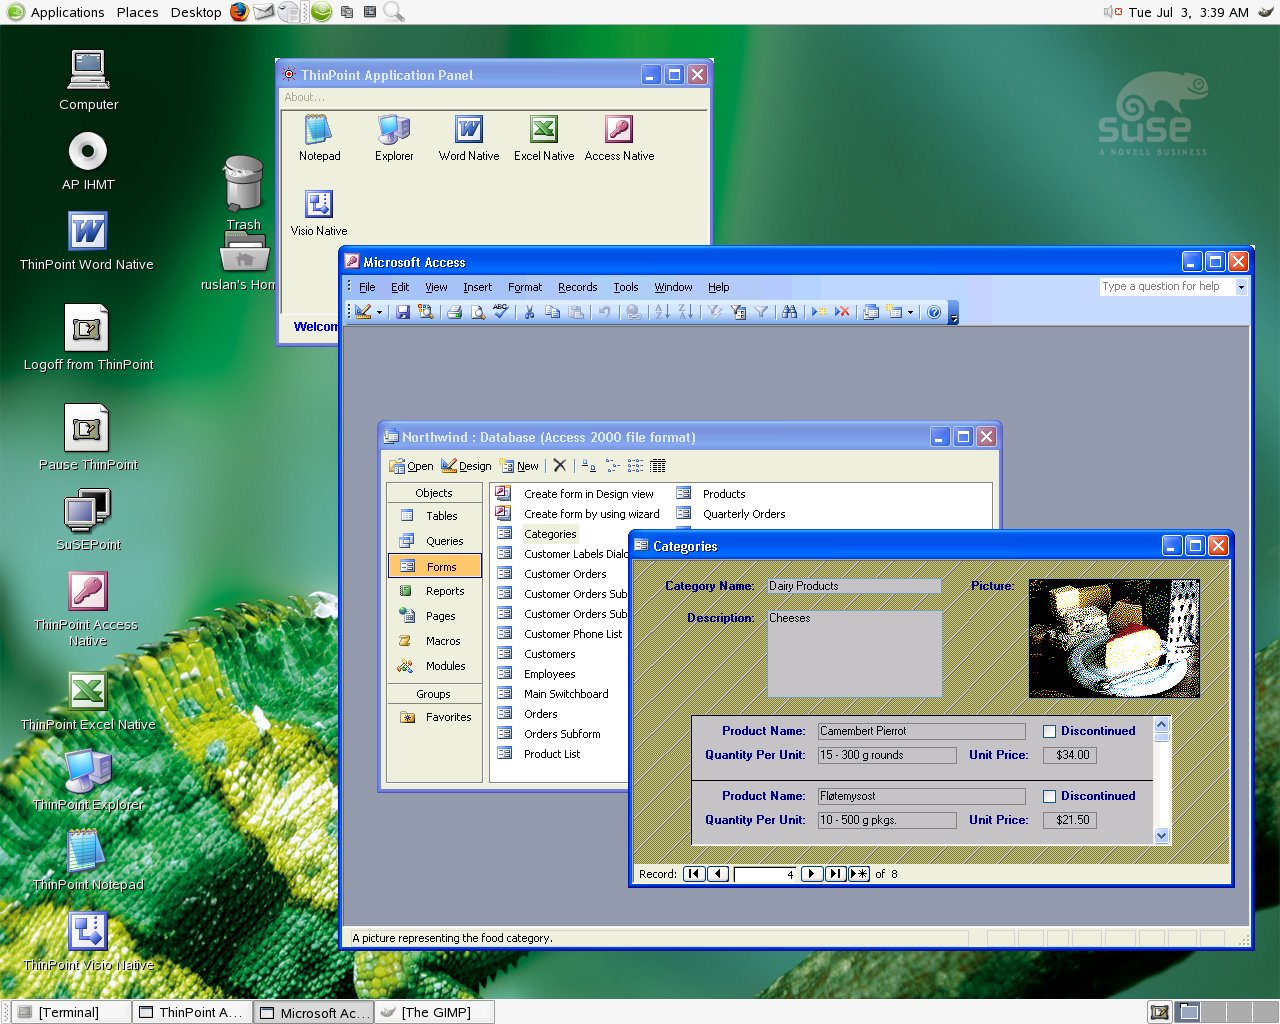
Task: Open the File menu in Access
Action: 367,287
